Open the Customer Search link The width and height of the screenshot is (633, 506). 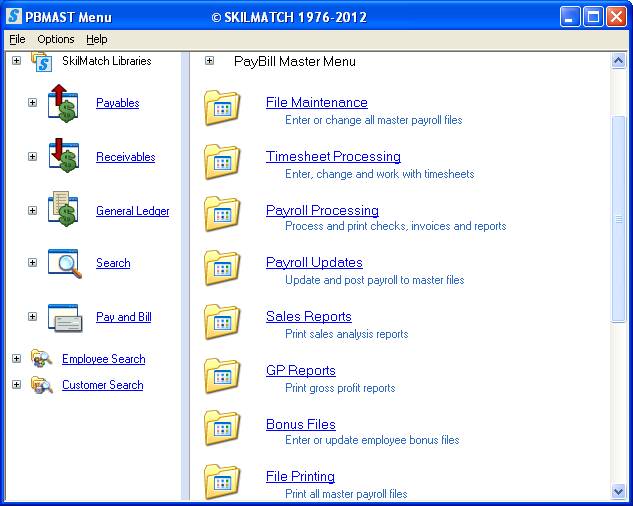[103, 385]
